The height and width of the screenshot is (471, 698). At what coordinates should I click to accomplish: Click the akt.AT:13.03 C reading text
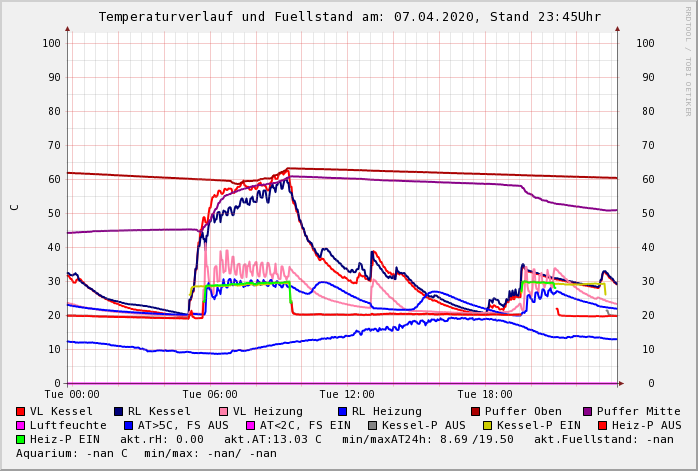pos(272,439)
